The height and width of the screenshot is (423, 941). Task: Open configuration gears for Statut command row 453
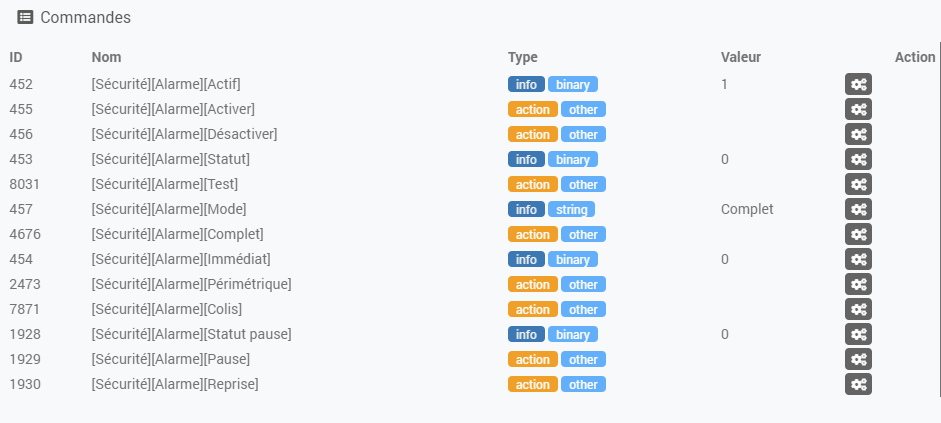(x=858, y=159)
